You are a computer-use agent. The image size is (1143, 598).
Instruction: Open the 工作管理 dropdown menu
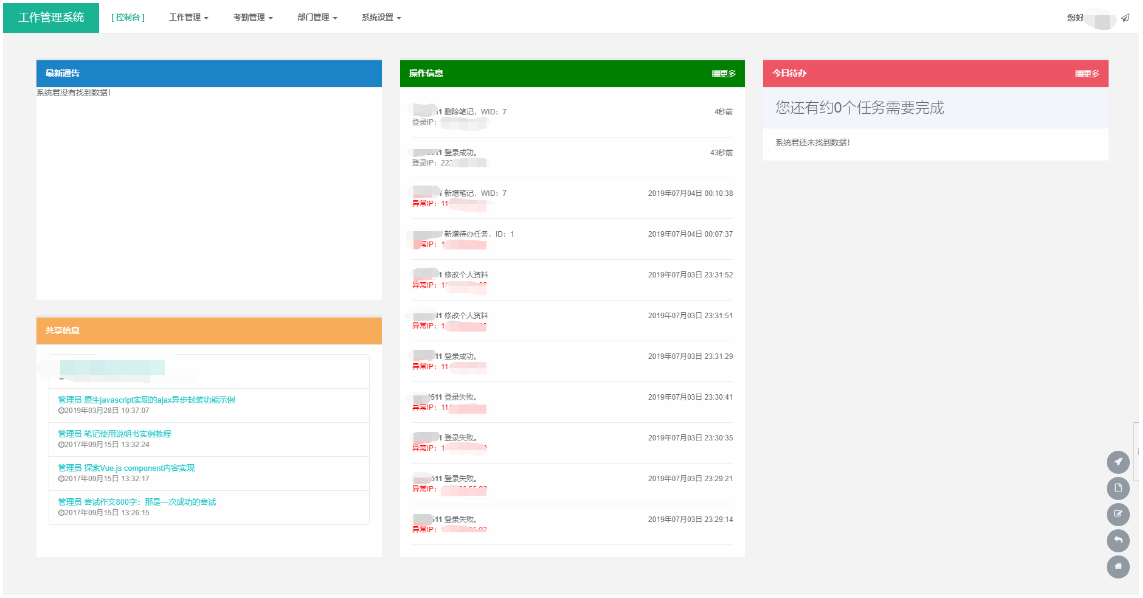(189, 18)
